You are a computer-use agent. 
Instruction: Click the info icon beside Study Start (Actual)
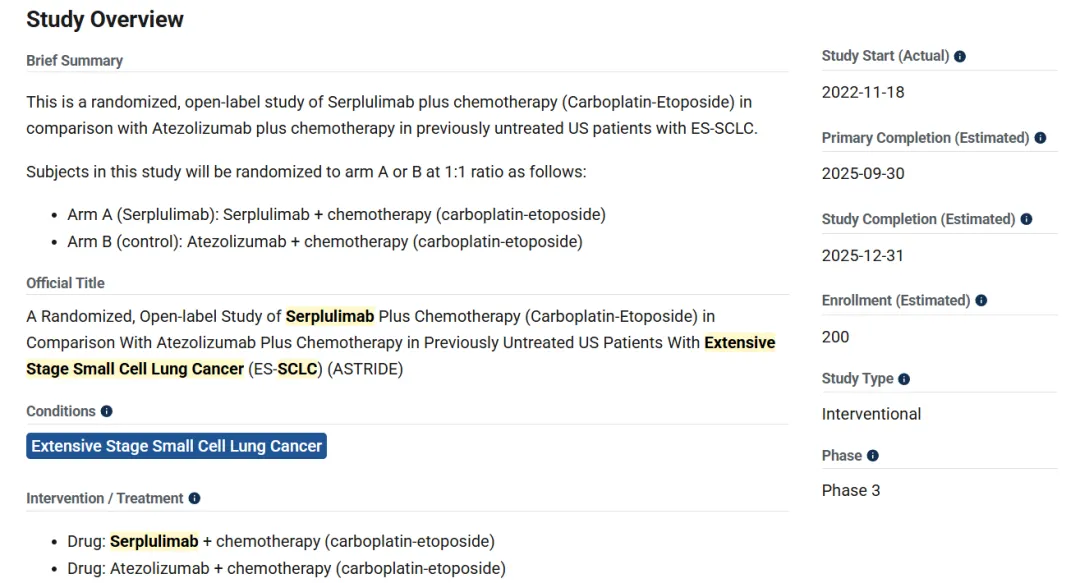(960, 57)
